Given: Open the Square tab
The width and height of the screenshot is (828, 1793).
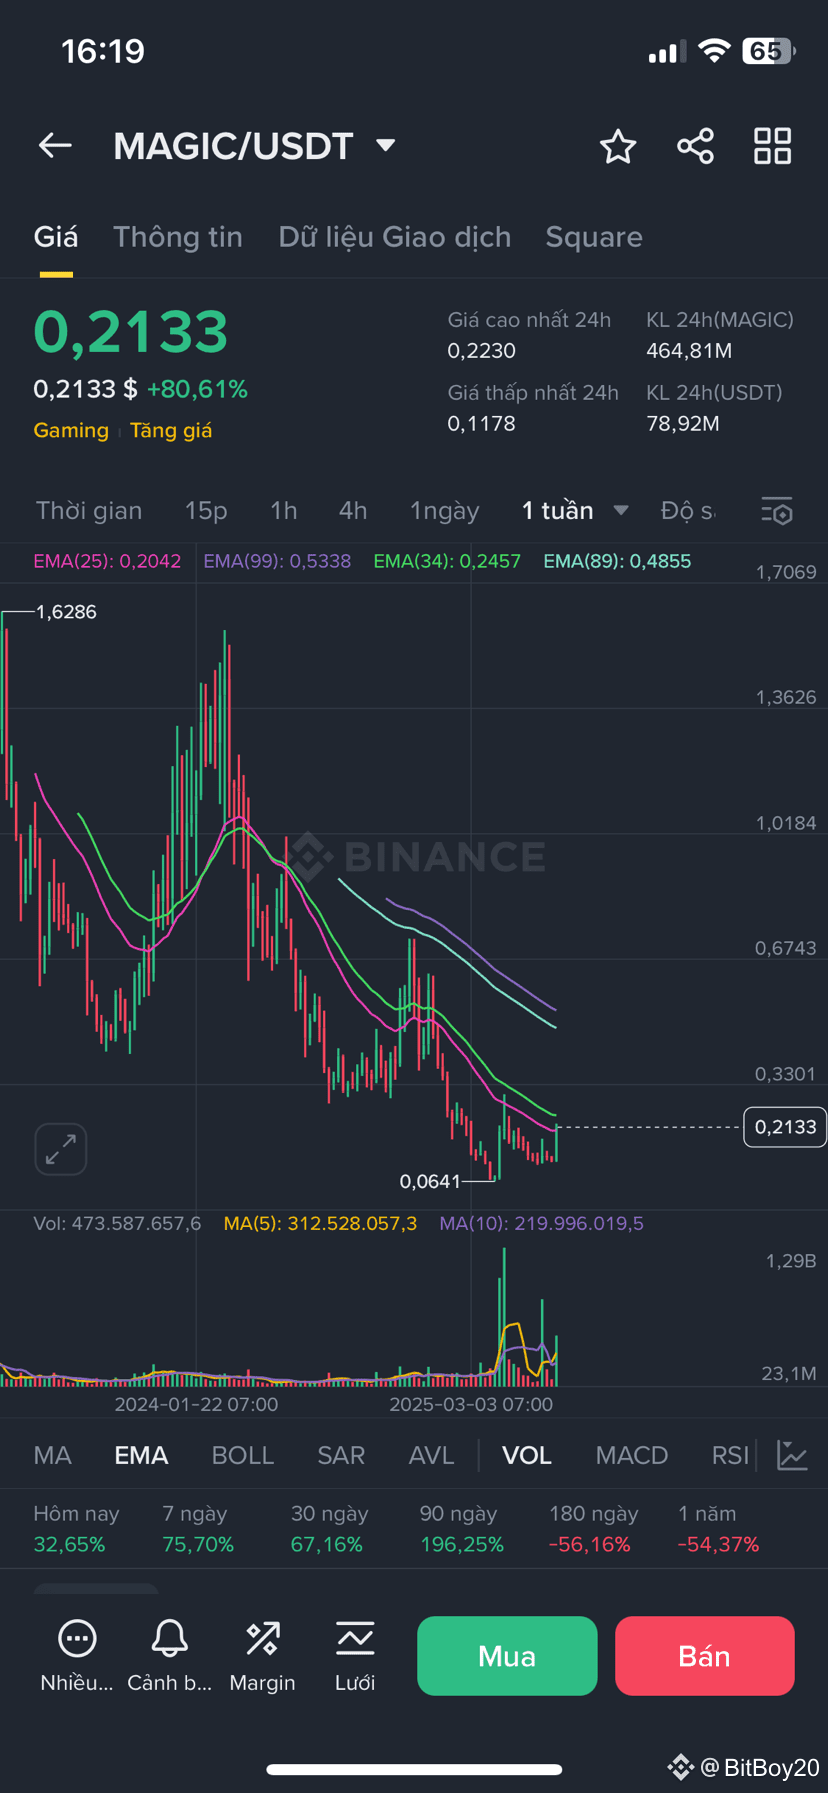Looking at the screenshot, I should pyautogui.click(x=594, y=237).
